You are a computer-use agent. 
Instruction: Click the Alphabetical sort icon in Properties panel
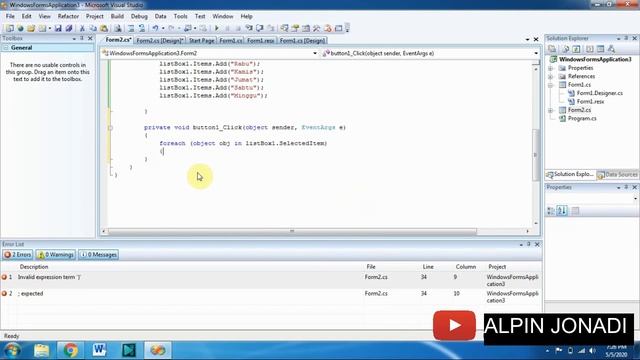(x=562, y=211)
